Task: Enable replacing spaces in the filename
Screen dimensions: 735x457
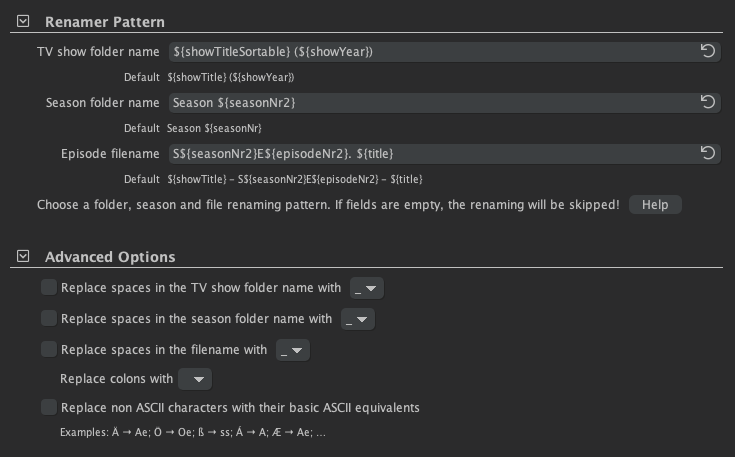Action: 49,350
